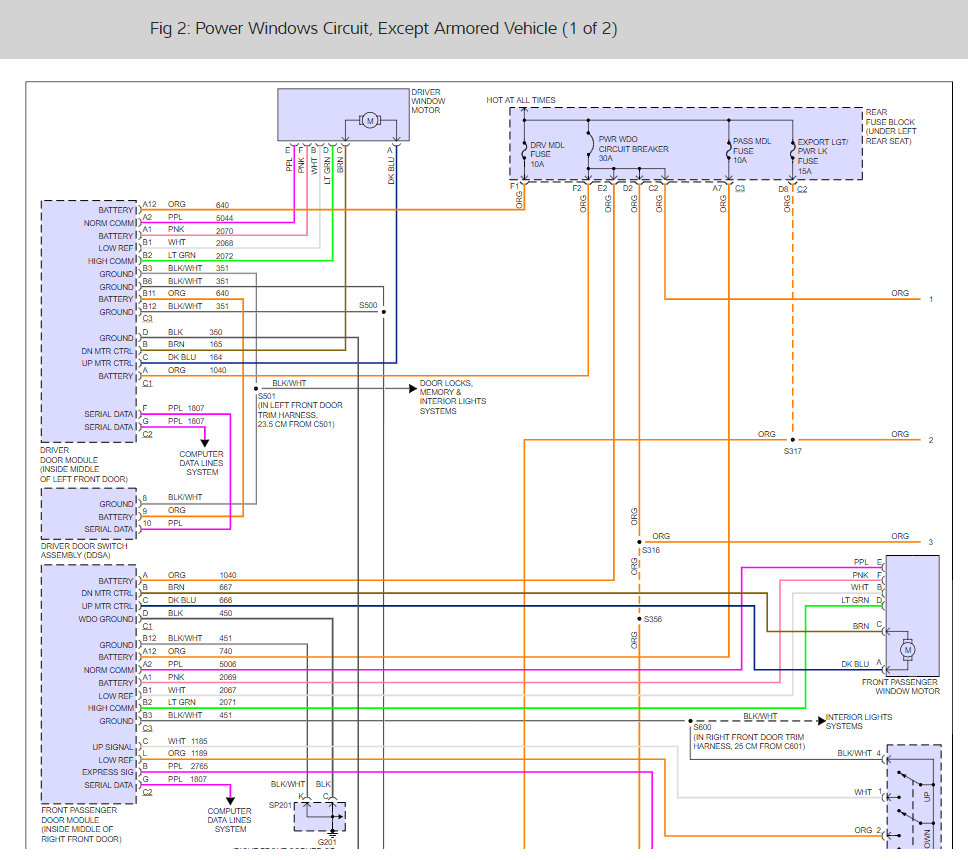Click the motor symbol inside Driver Window Motor box
This screenshot has width=968, height=860.
pos(370,120)
